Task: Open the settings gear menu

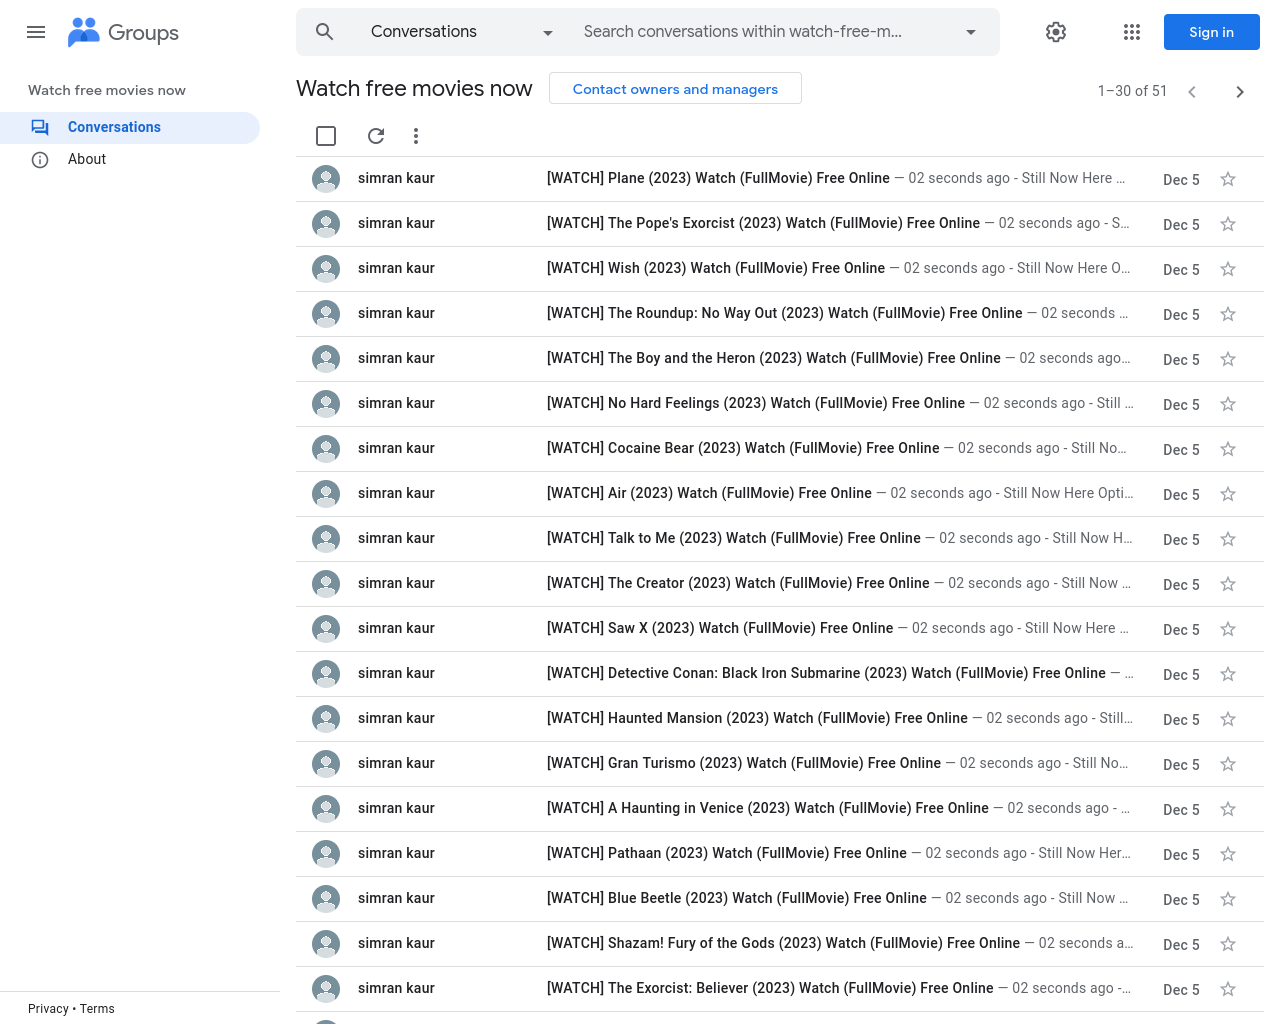Action: pyautogui.click(x=1055, y=32)
